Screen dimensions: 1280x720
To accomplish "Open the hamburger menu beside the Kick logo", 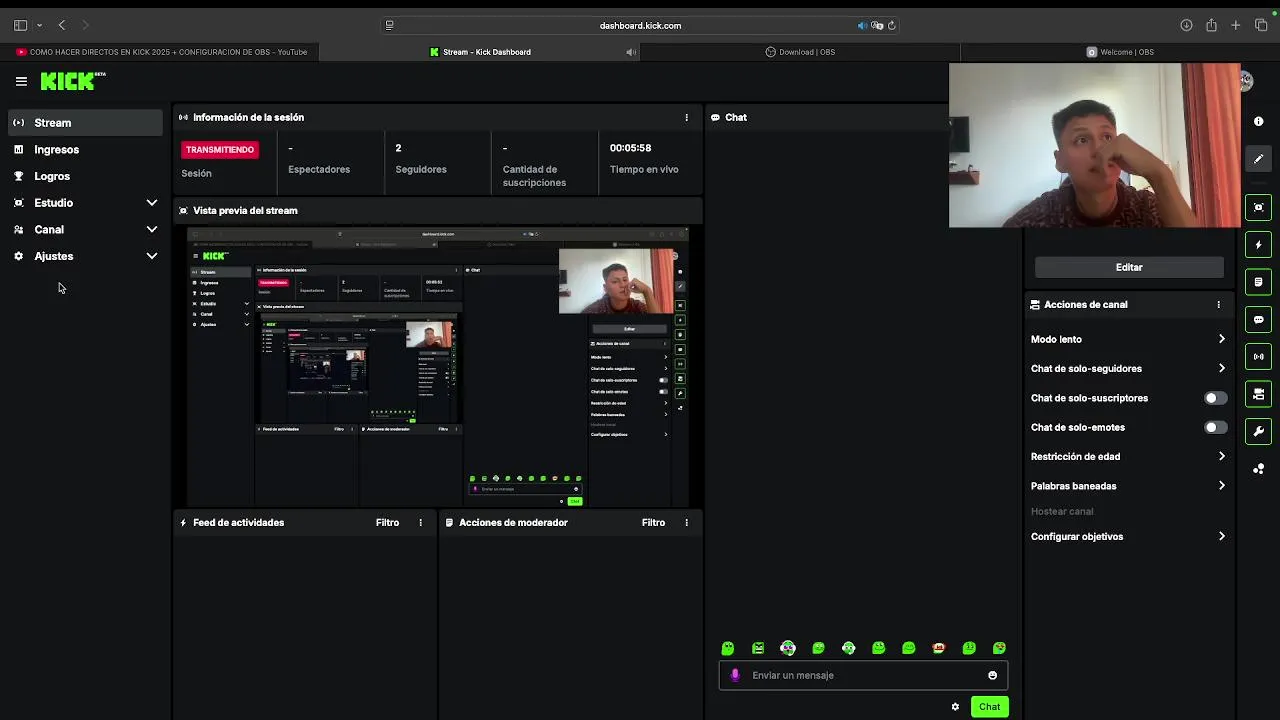I will point(21,81).
